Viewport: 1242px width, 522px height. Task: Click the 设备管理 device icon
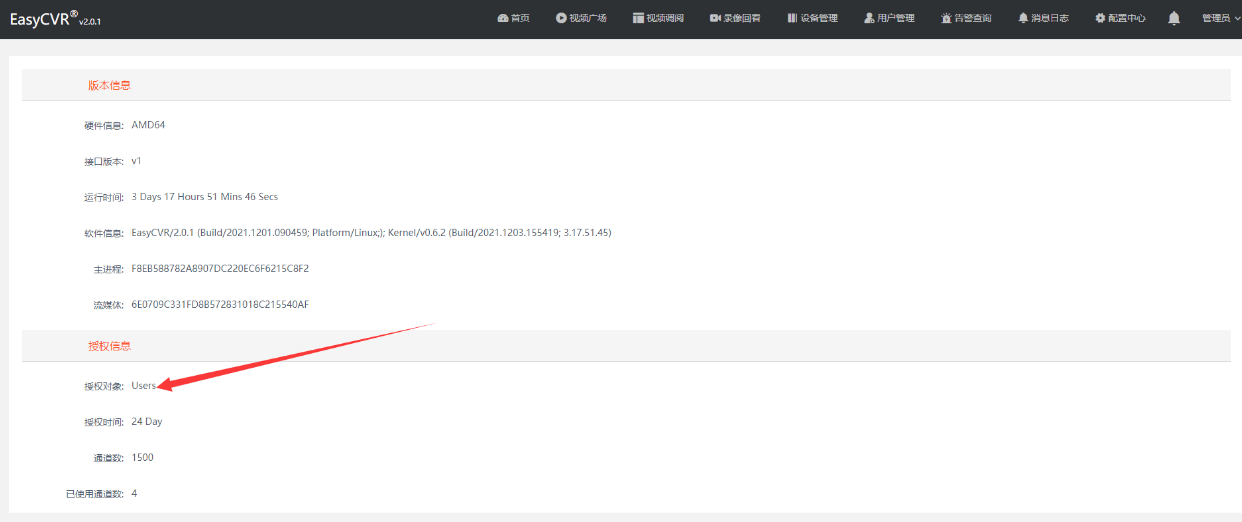point(792,18)
